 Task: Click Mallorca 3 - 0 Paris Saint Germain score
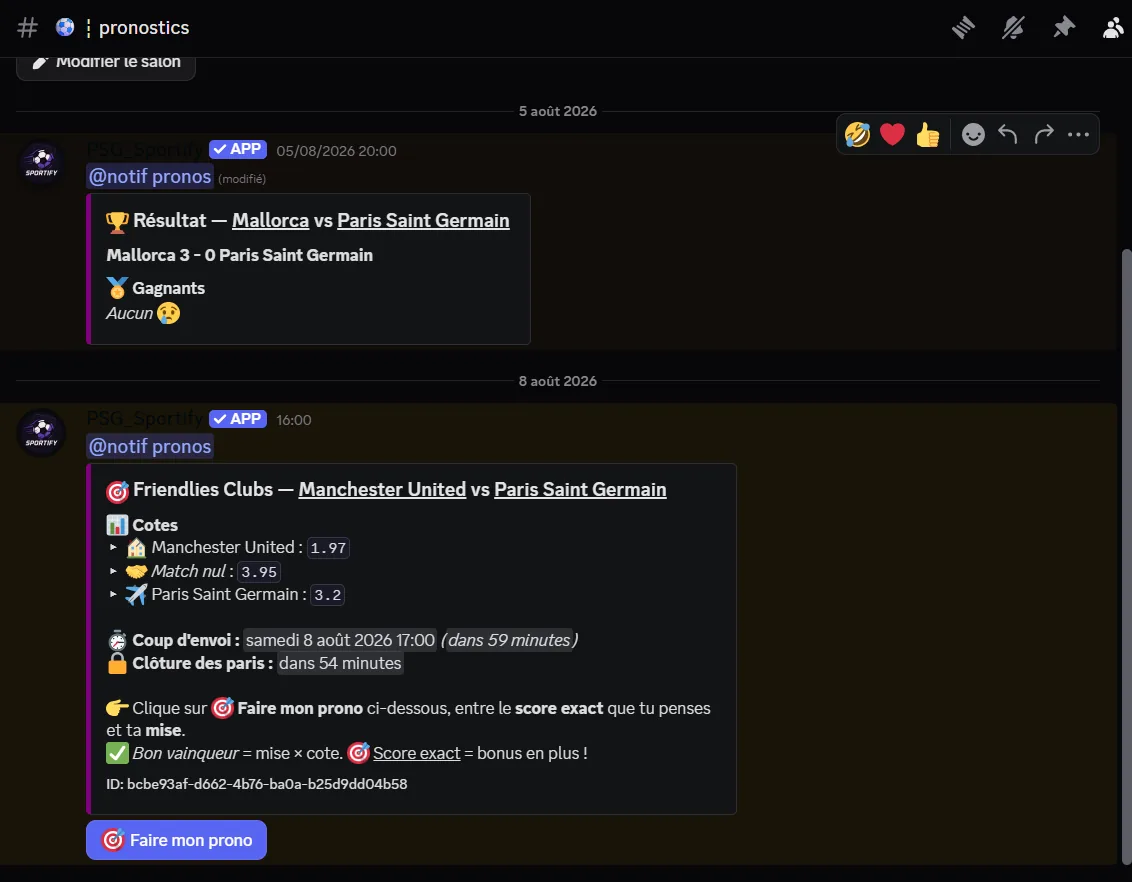coord(240,255)
